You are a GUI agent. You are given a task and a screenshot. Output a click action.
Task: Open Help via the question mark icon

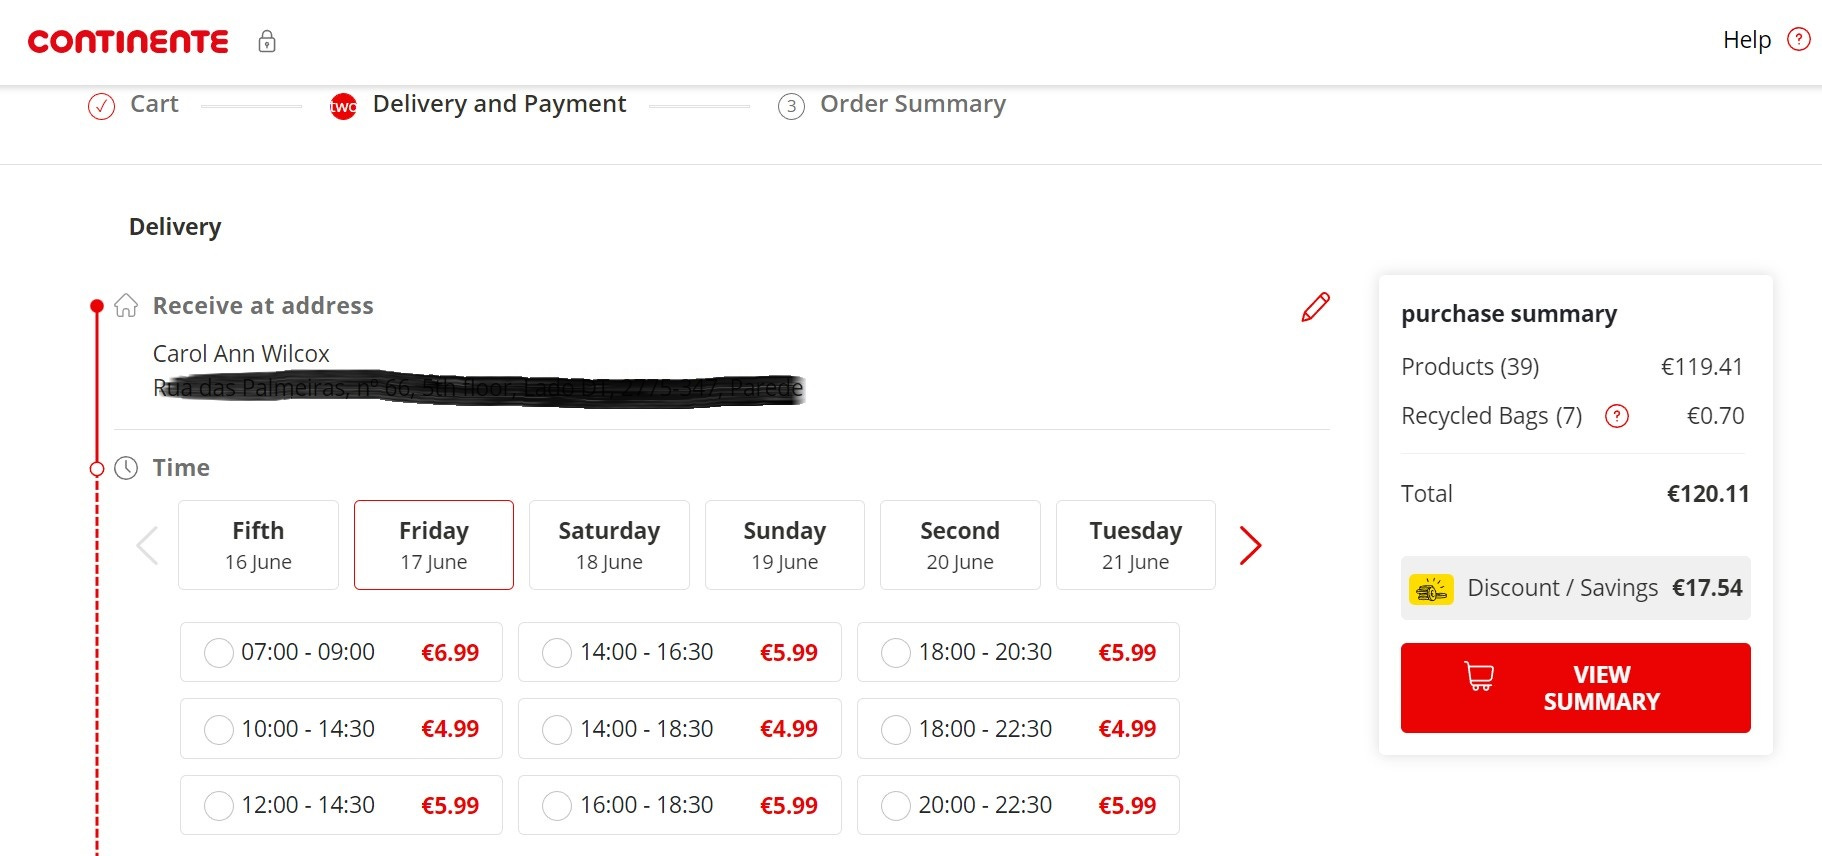(x=1799, y=40)
